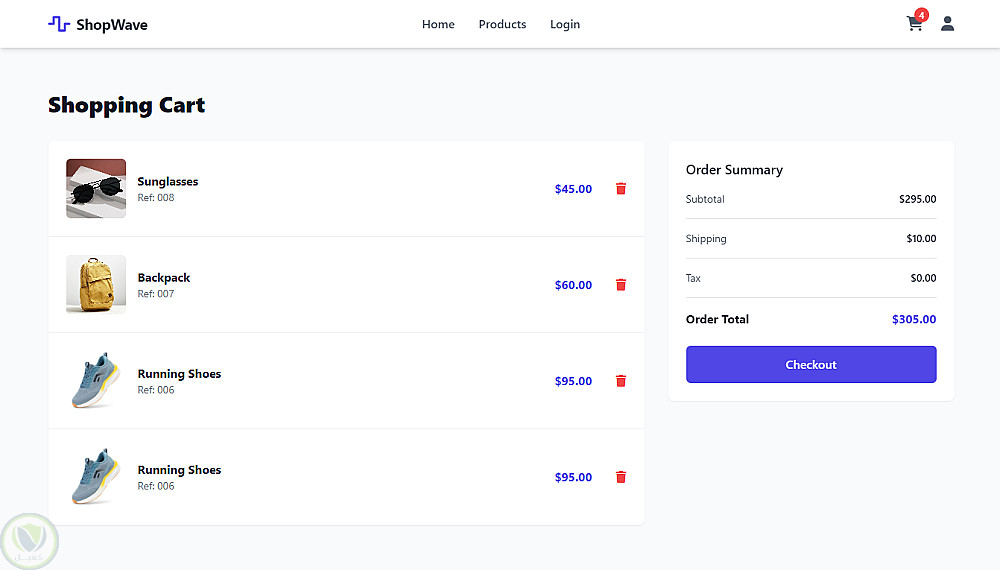Image resolution: width=1000 pixels, height=570 pixels.
Task: Click the ShopWave logo icon
Action: pyautogui.click(x=59, y=24)
